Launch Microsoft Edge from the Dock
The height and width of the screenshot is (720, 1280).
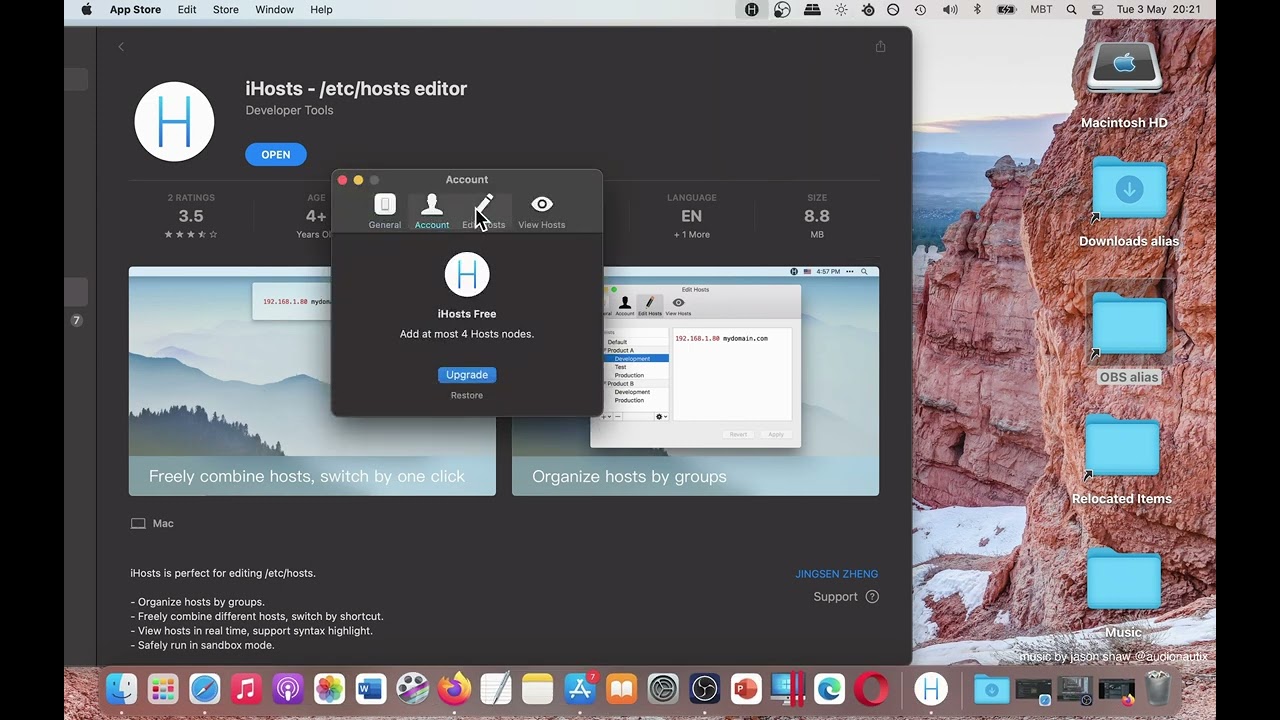coord(829,688)
